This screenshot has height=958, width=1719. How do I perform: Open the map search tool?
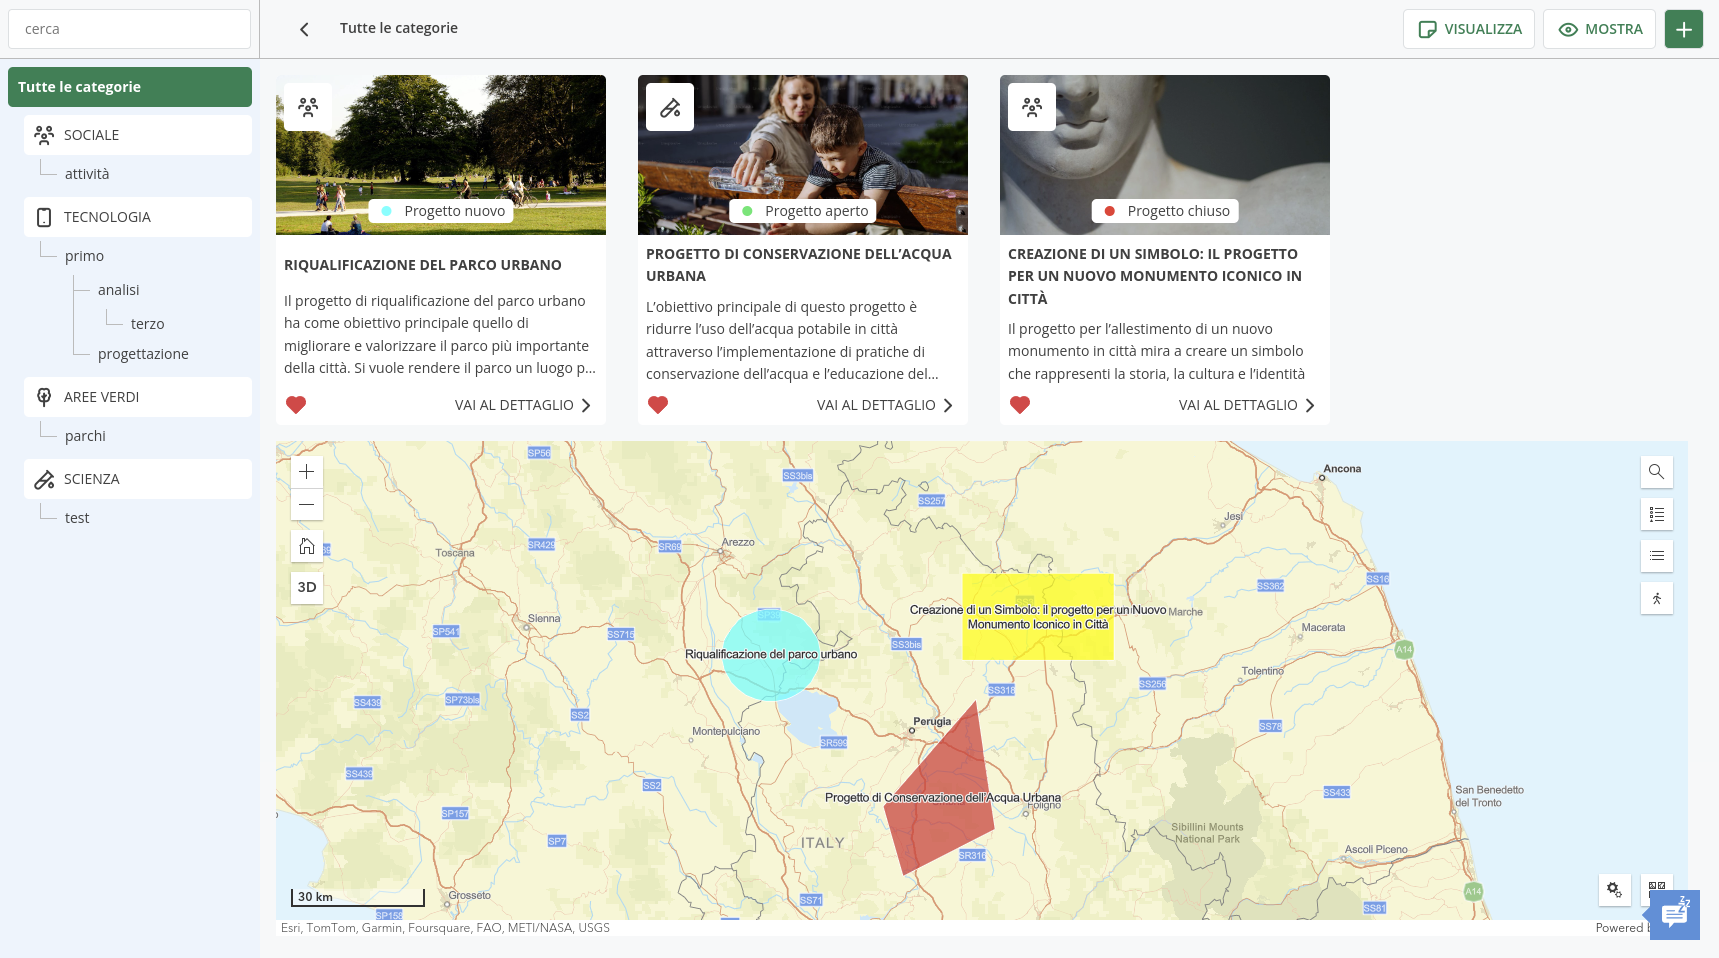(x=1656, y=472)
